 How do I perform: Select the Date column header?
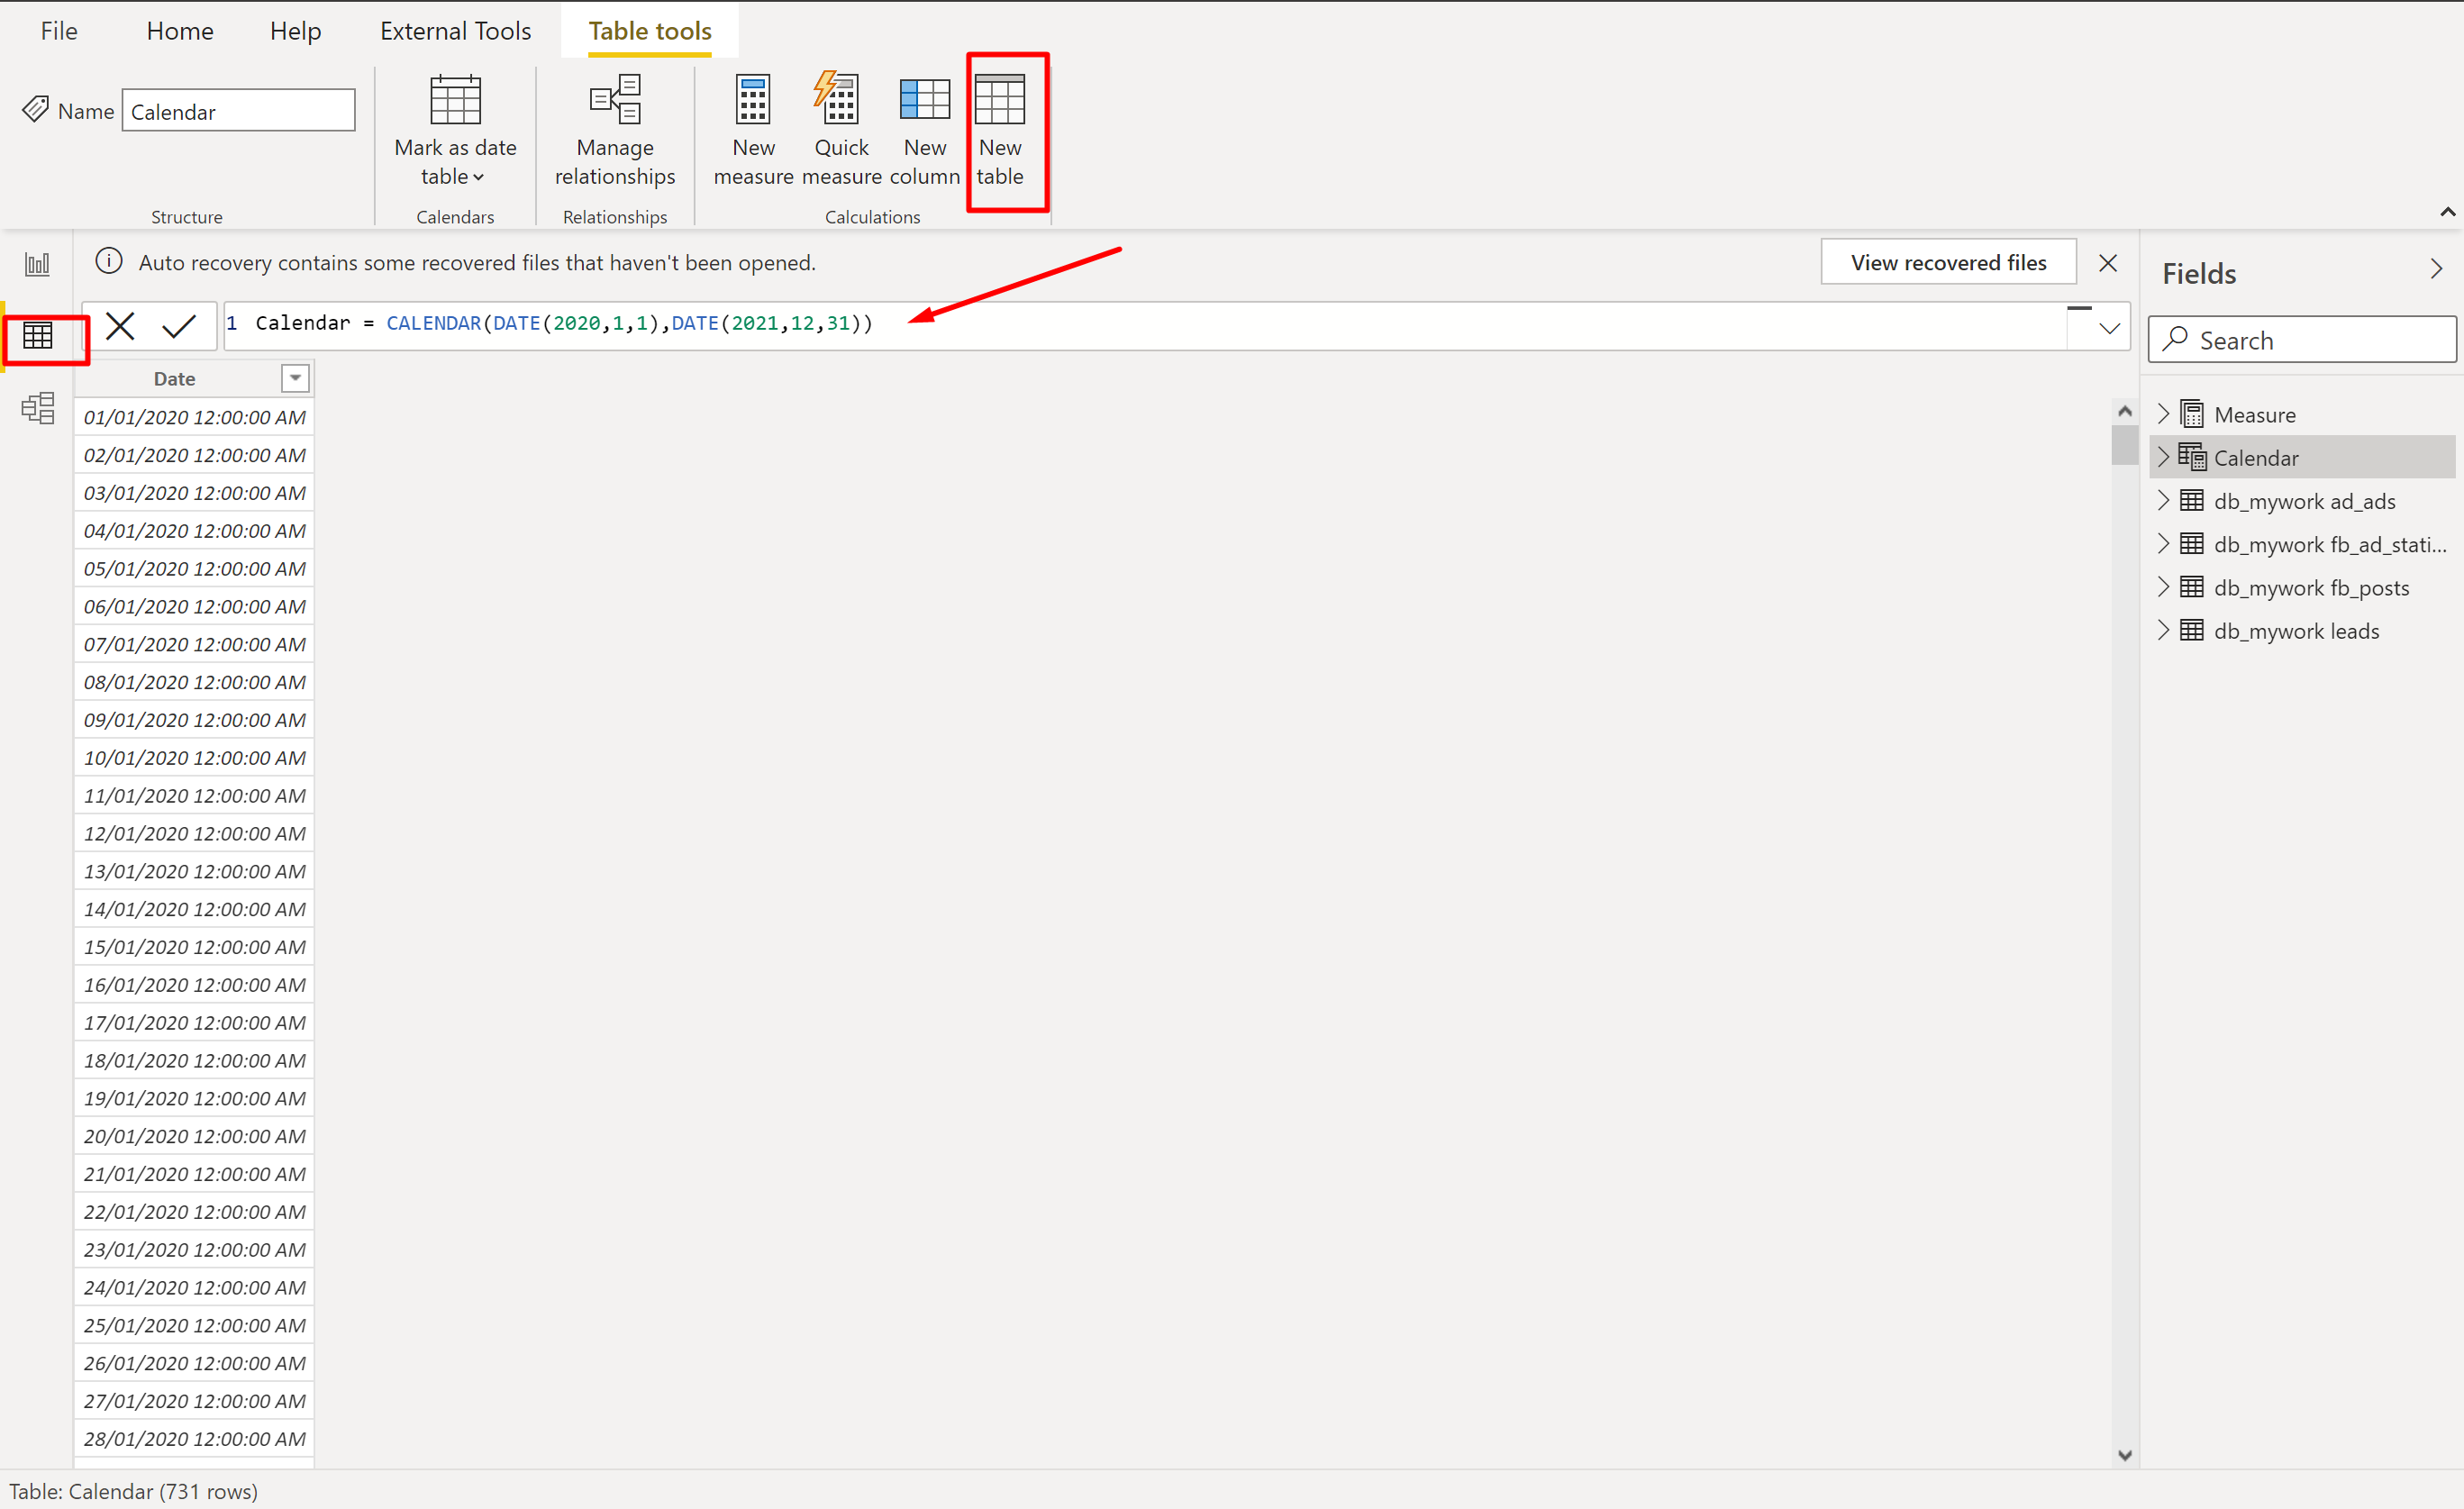[175, 379]
